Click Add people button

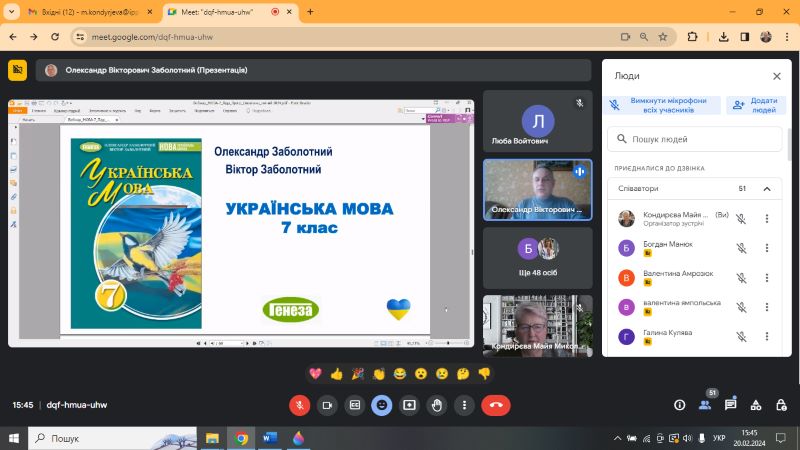[x=757, y=105]
